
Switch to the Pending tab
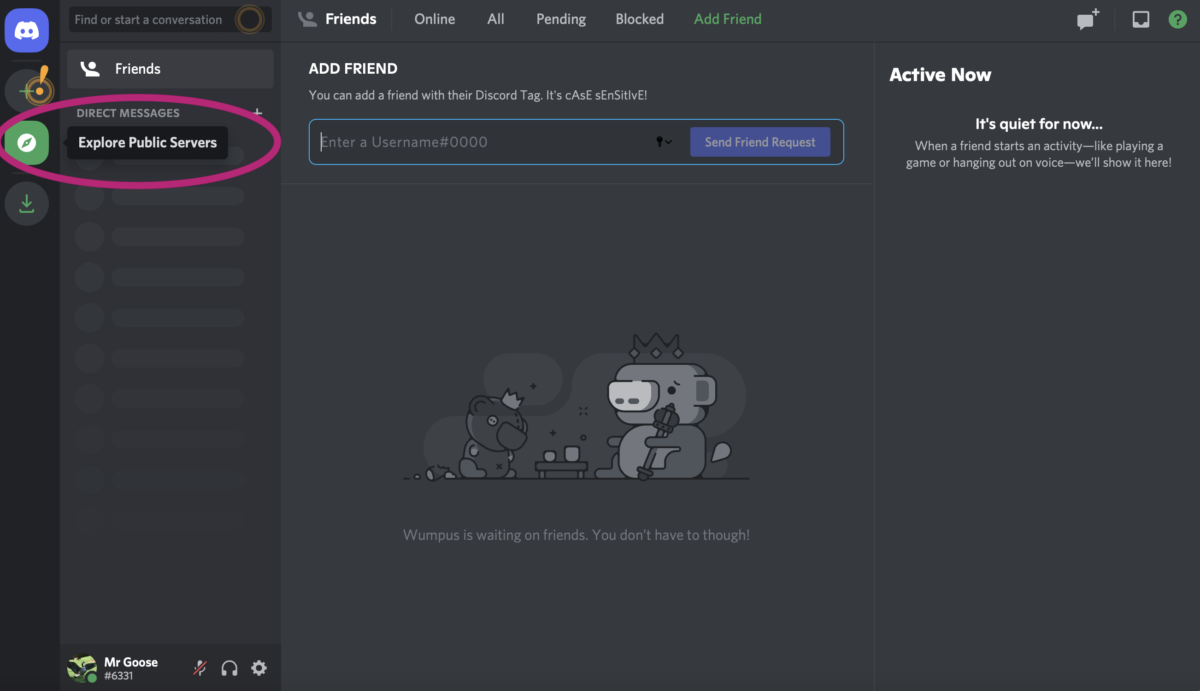[560, 19]
